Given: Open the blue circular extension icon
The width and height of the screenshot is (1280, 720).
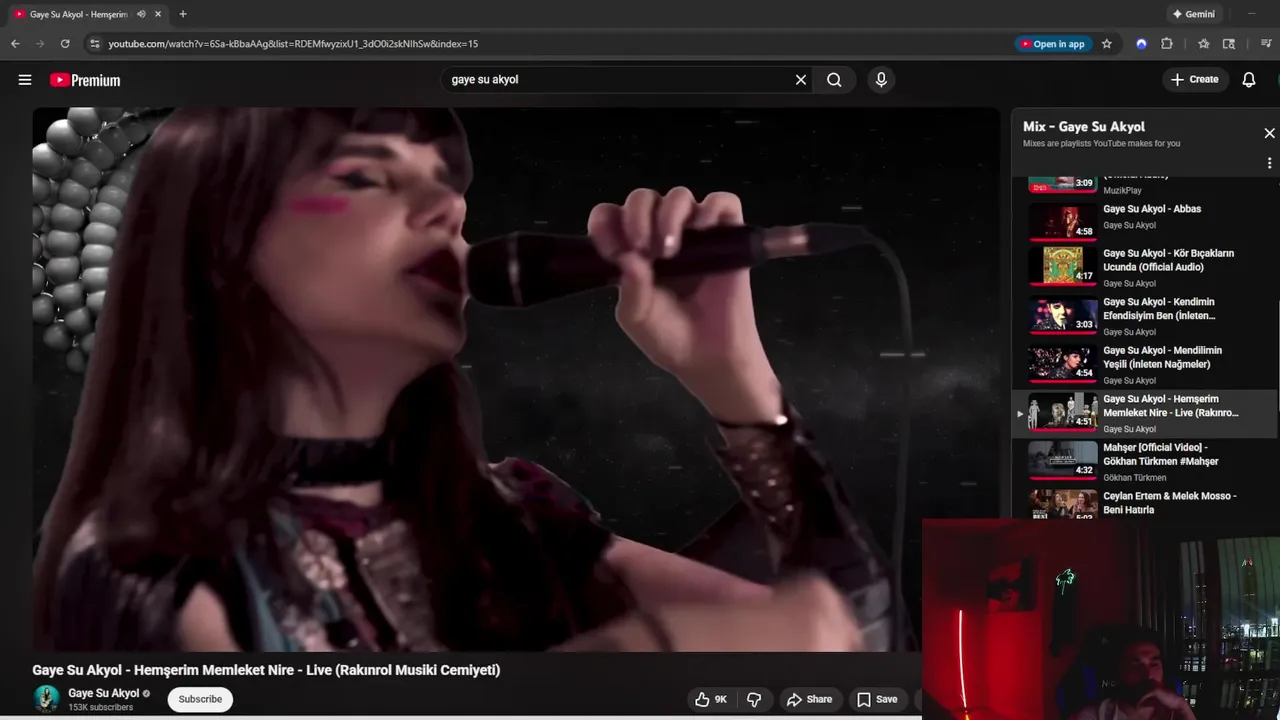Looking at the screenshot, I should 1141,44.
